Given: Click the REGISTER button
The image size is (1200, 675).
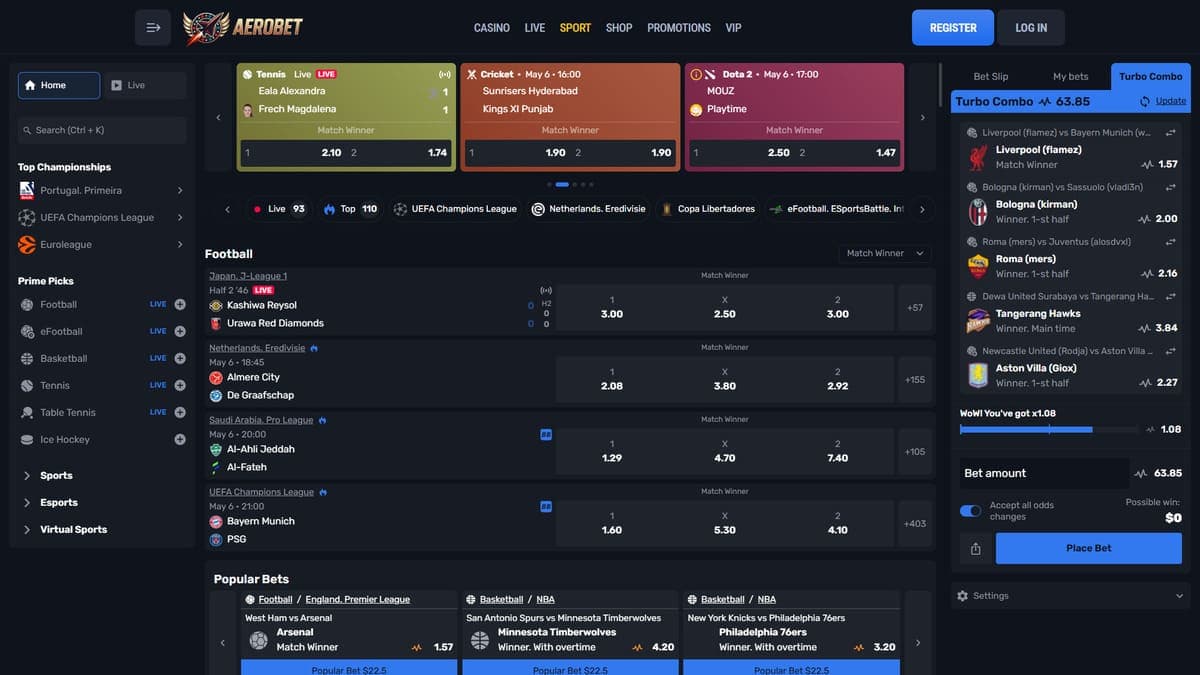Looking at the screenshot, I should [953, 28].
